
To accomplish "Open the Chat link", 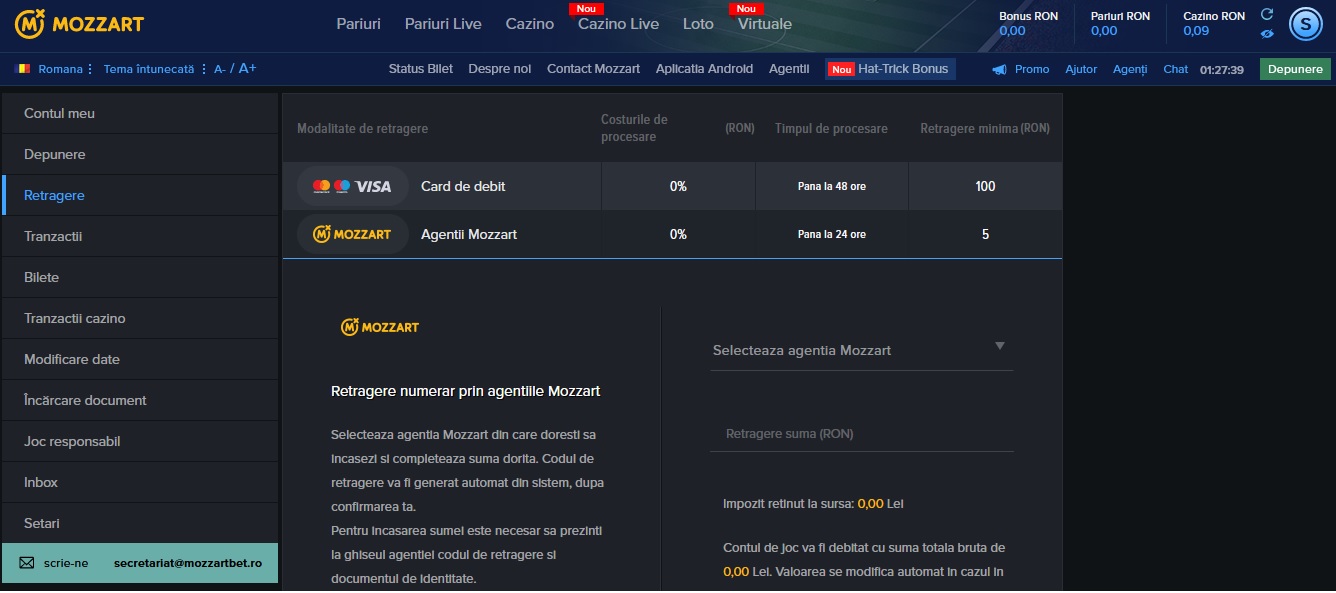I will [x=1176, y=69].
